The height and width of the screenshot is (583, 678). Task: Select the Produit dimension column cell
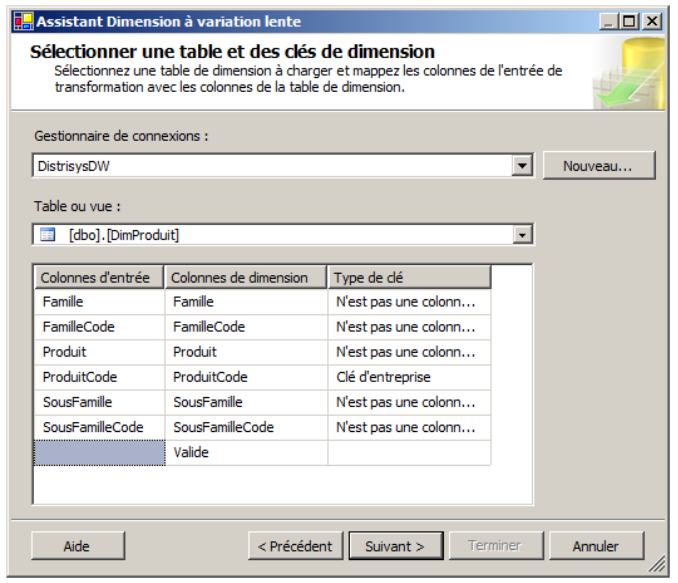[246, 352]
